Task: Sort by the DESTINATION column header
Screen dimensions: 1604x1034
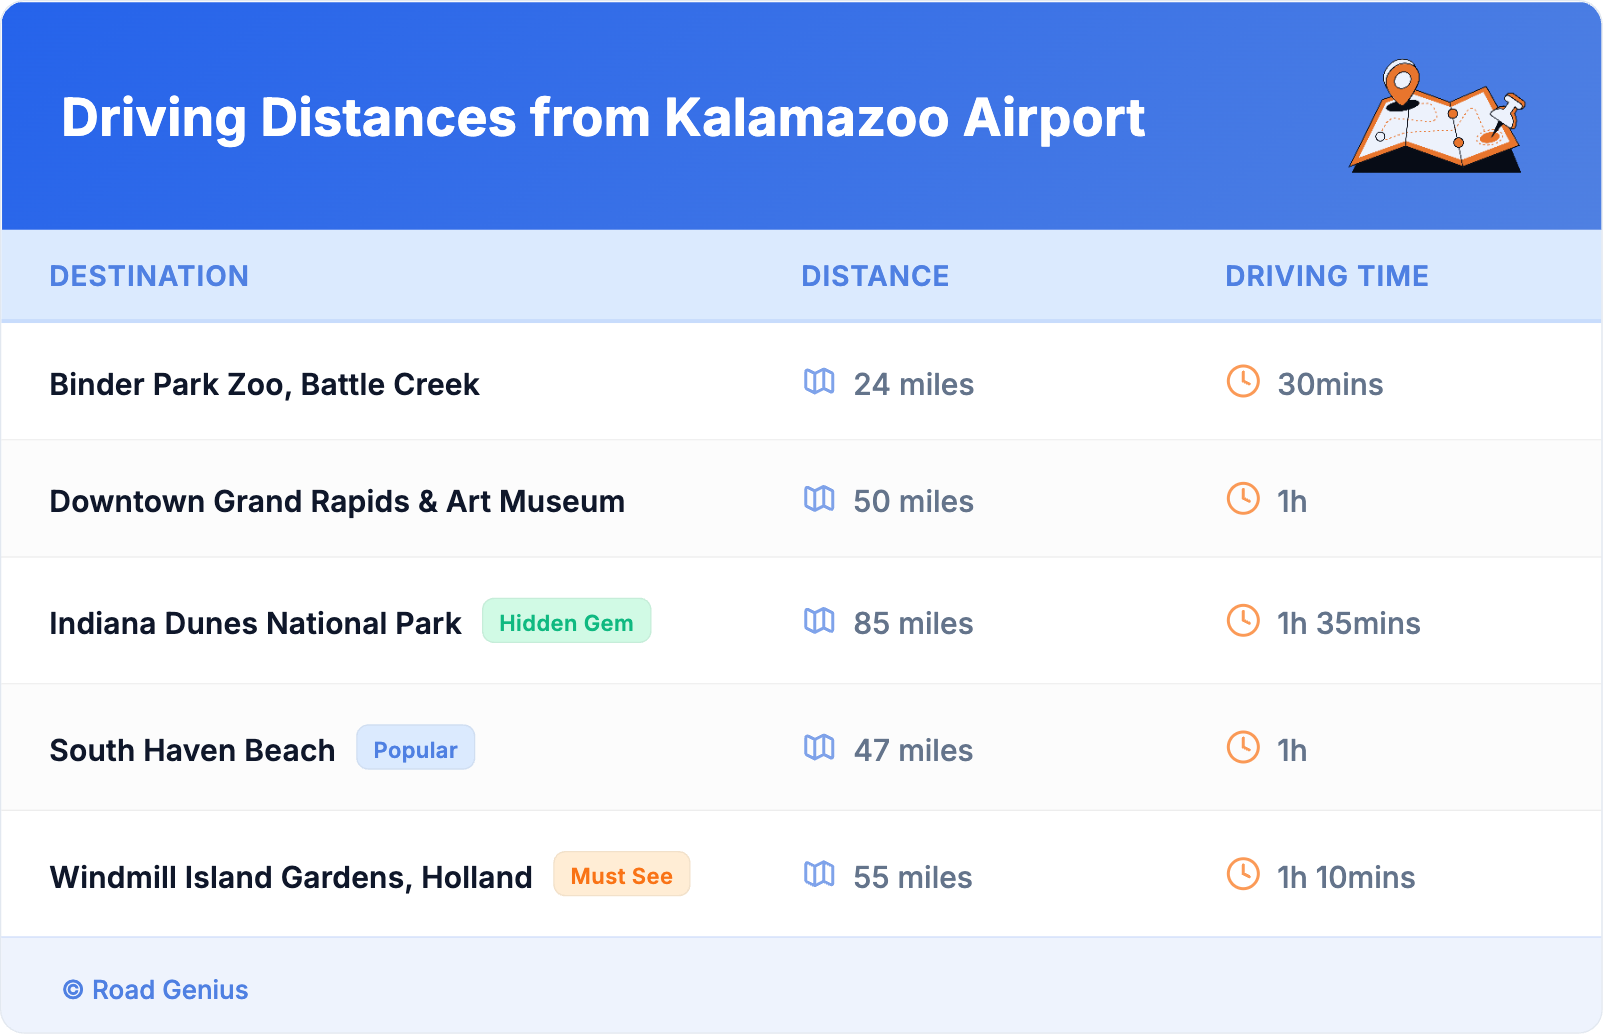Action: tap(150, 276)
